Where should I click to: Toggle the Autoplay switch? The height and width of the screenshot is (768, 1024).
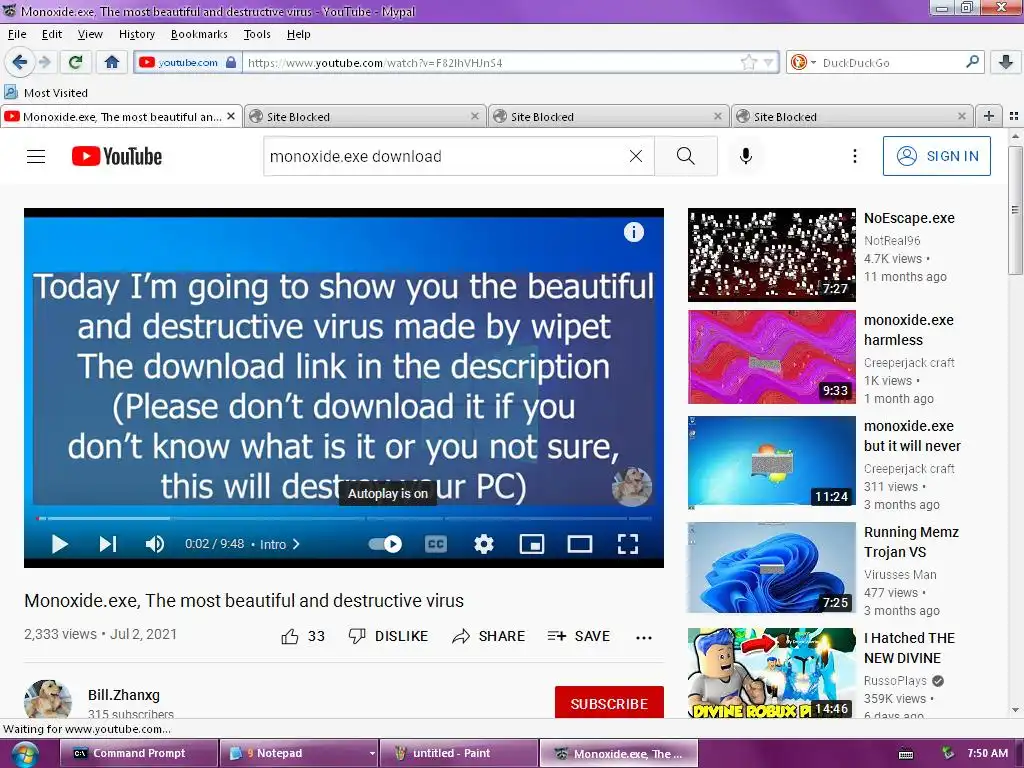[x=385, y=544]
